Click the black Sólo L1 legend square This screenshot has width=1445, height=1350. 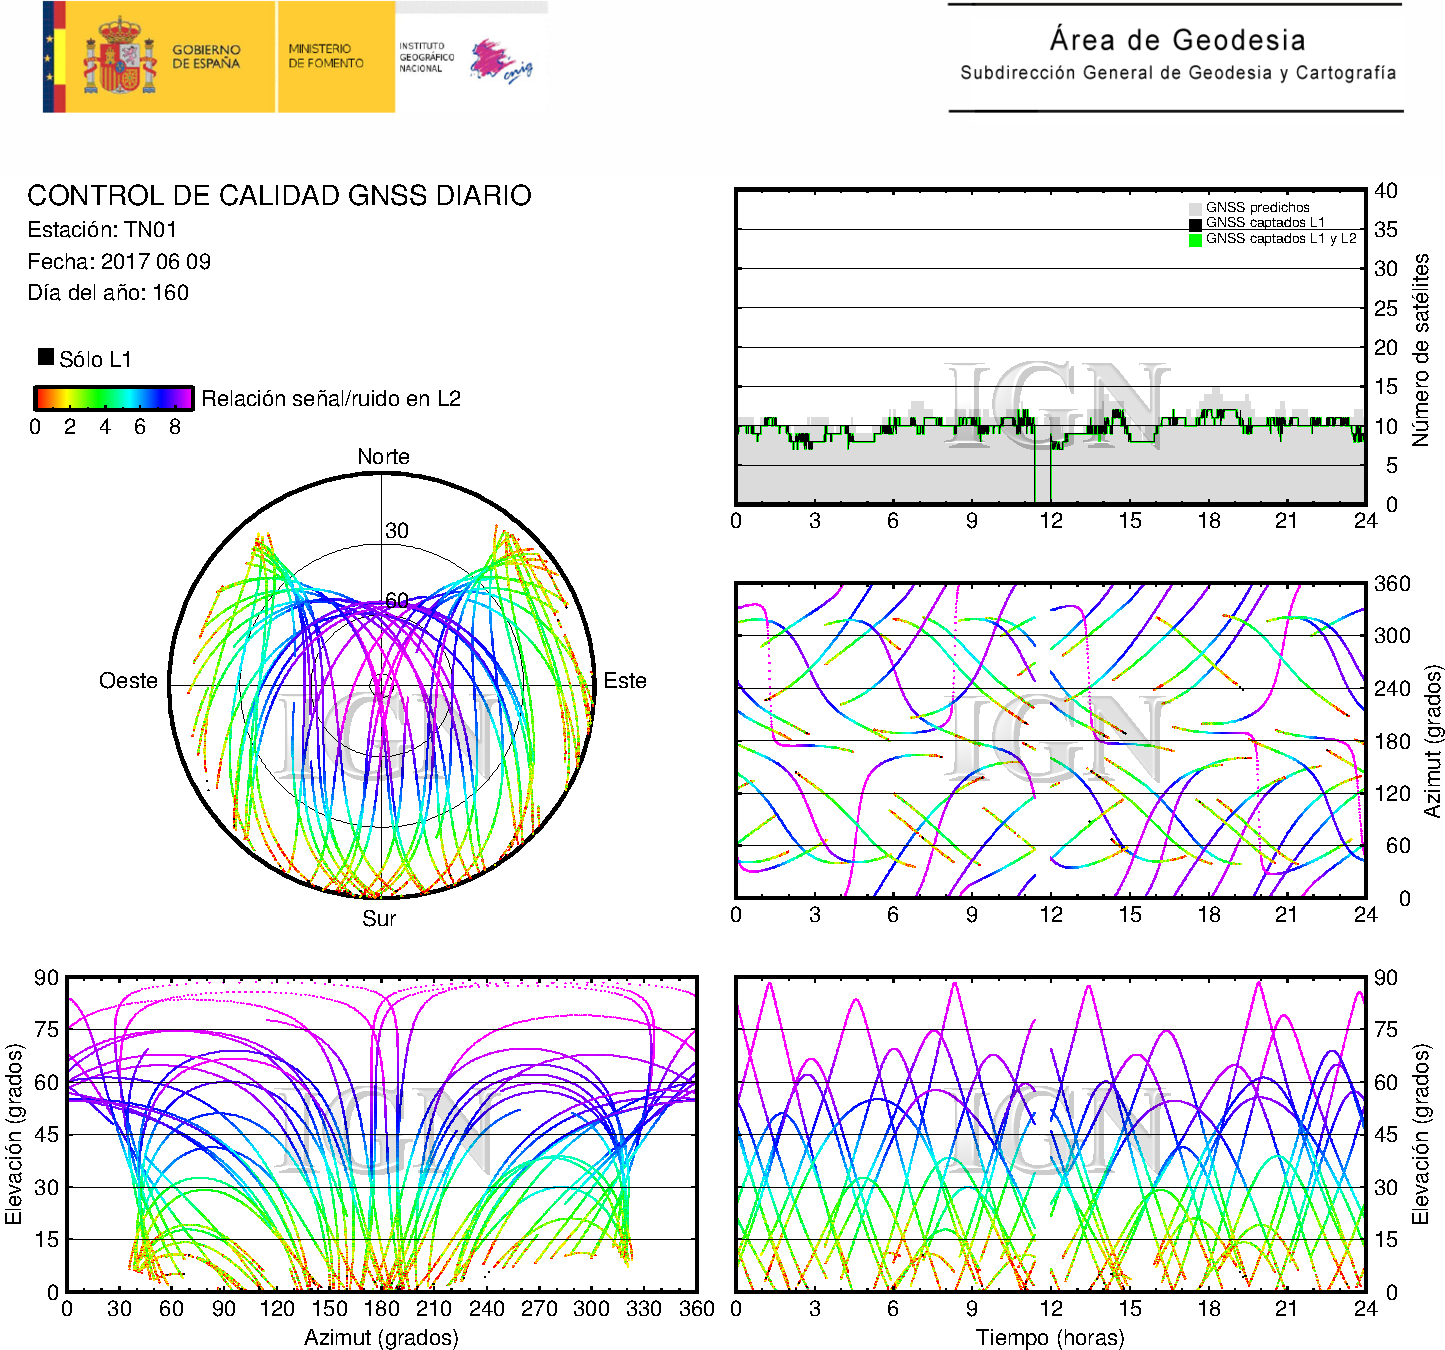(46, 357)
